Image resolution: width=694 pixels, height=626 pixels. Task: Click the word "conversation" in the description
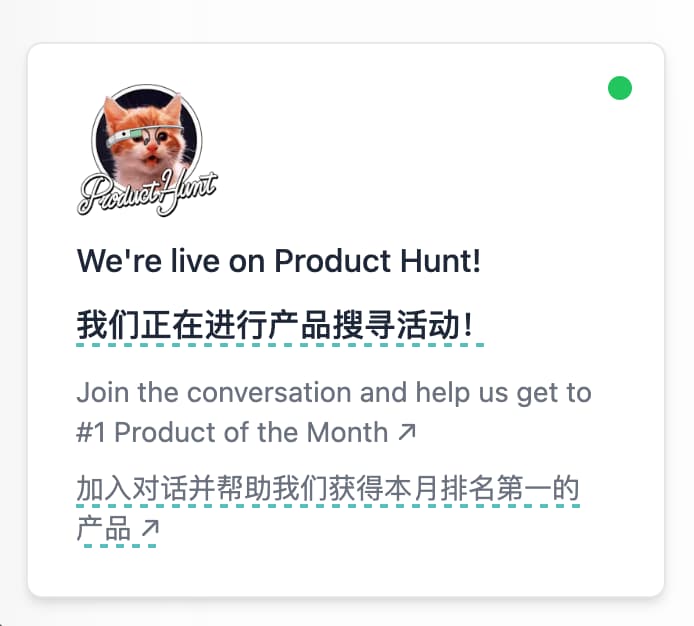click(x=270, y=393)
